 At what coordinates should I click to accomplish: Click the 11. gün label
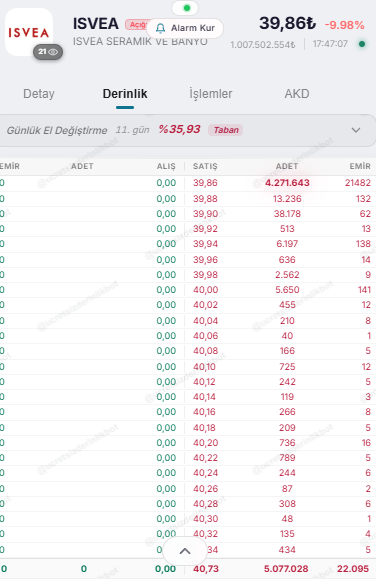[x=133, y=130]
